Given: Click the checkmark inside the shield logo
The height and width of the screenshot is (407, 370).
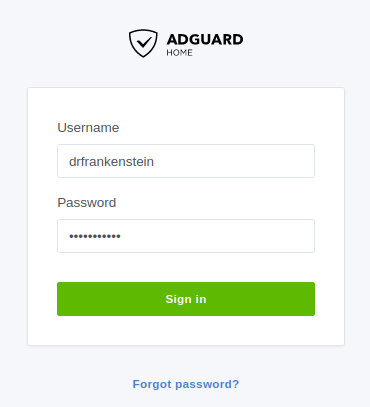Looking at the screenshot, I should point(144,42).
